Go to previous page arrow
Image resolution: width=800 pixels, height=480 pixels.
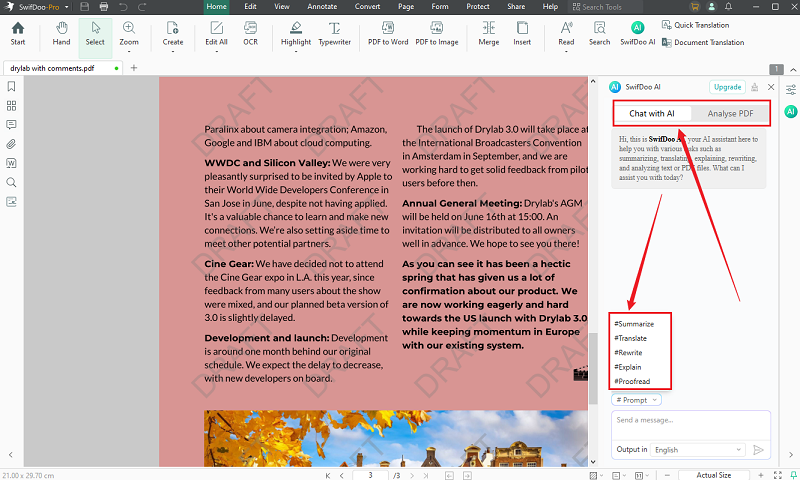point(341,475)
